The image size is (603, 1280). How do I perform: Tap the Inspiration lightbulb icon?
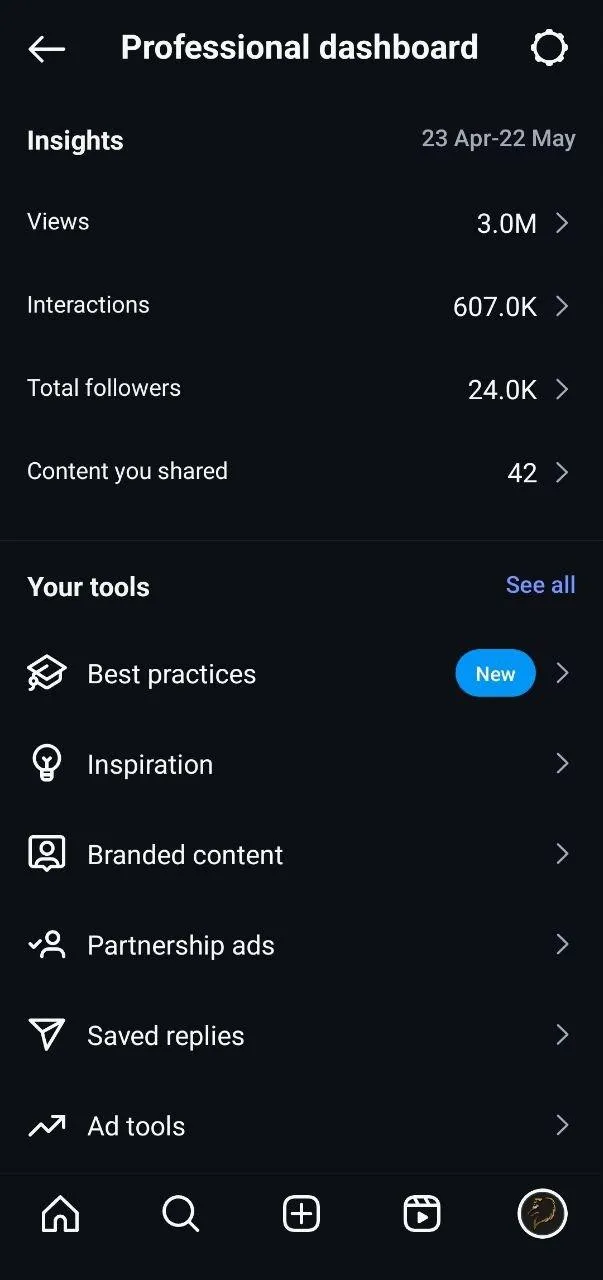coord(47,764)
